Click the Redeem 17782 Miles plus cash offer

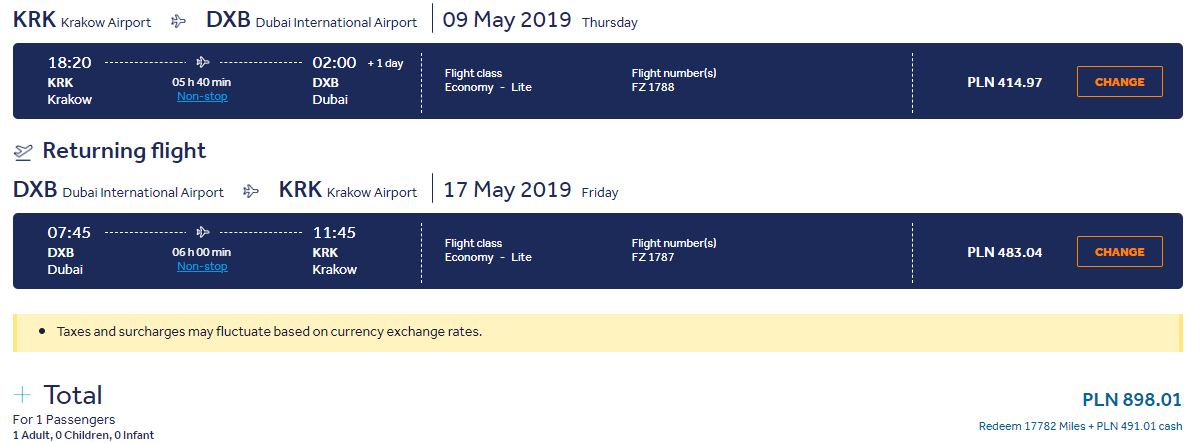1080,425
